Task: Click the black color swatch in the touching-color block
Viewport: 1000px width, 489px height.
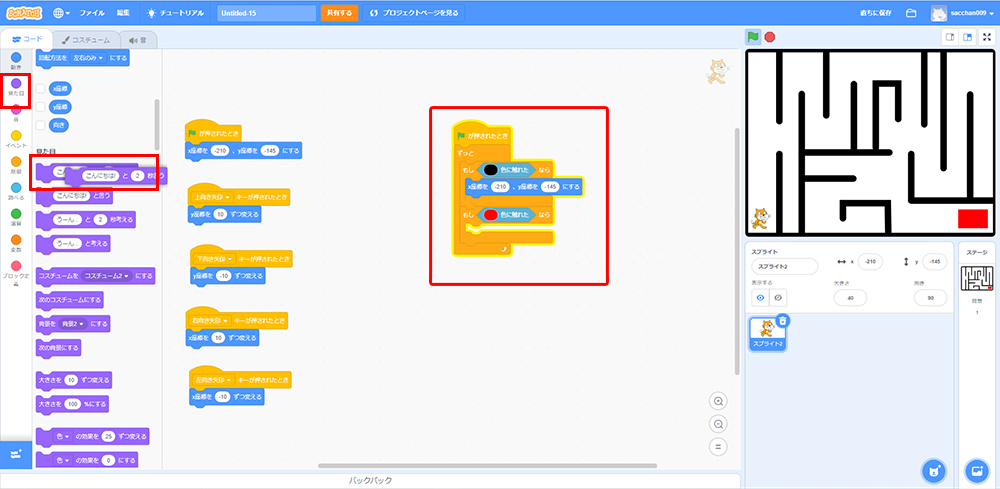Action: (490, 170)
